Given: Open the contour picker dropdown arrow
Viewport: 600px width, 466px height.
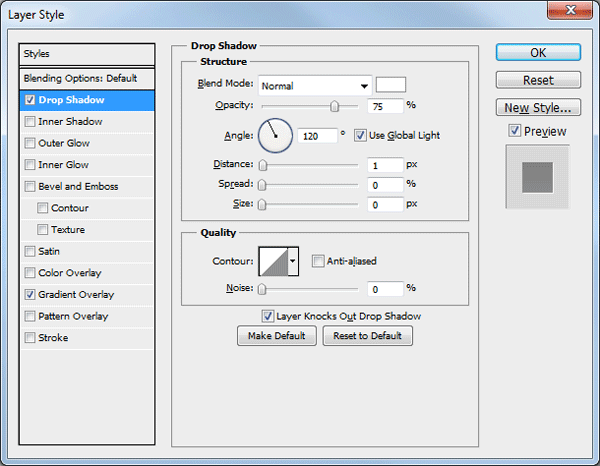Looking at the screenshot, I should (293, 261).
